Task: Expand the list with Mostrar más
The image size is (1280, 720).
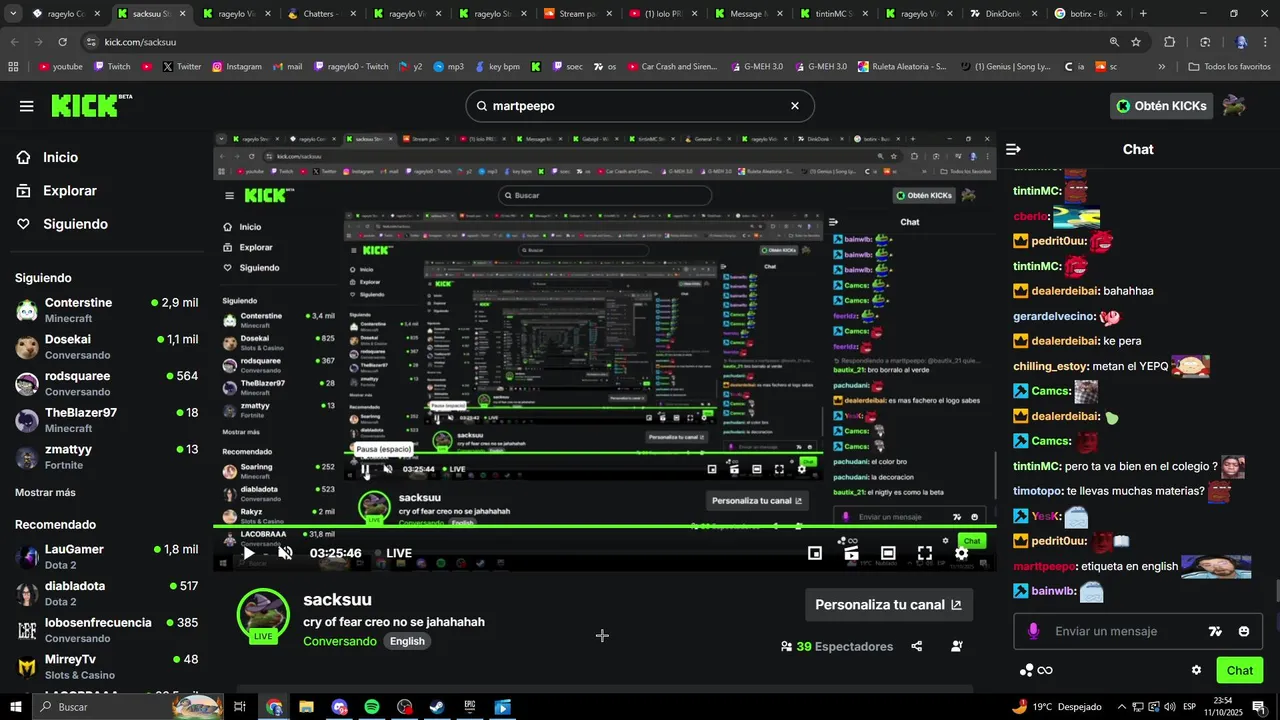Action: tap(45, 492)
